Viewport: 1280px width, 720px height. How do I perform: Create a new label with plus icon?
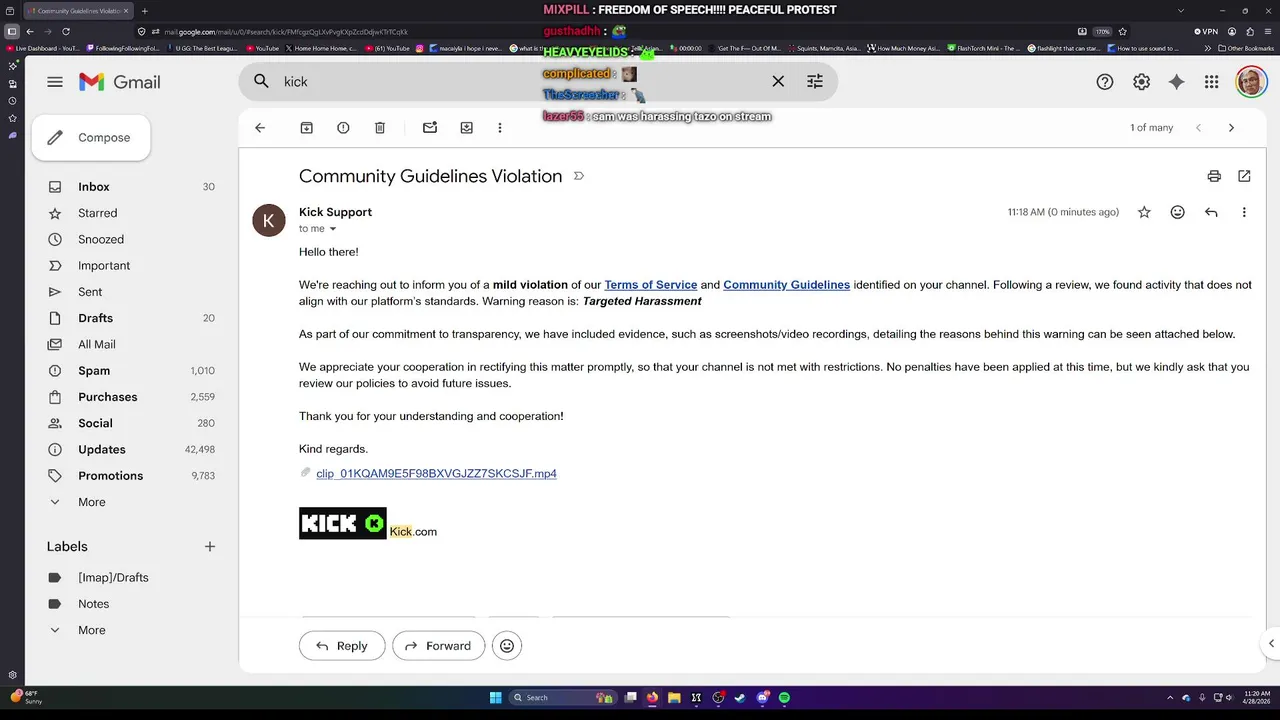pyautogui.click(x=210, y=547)
